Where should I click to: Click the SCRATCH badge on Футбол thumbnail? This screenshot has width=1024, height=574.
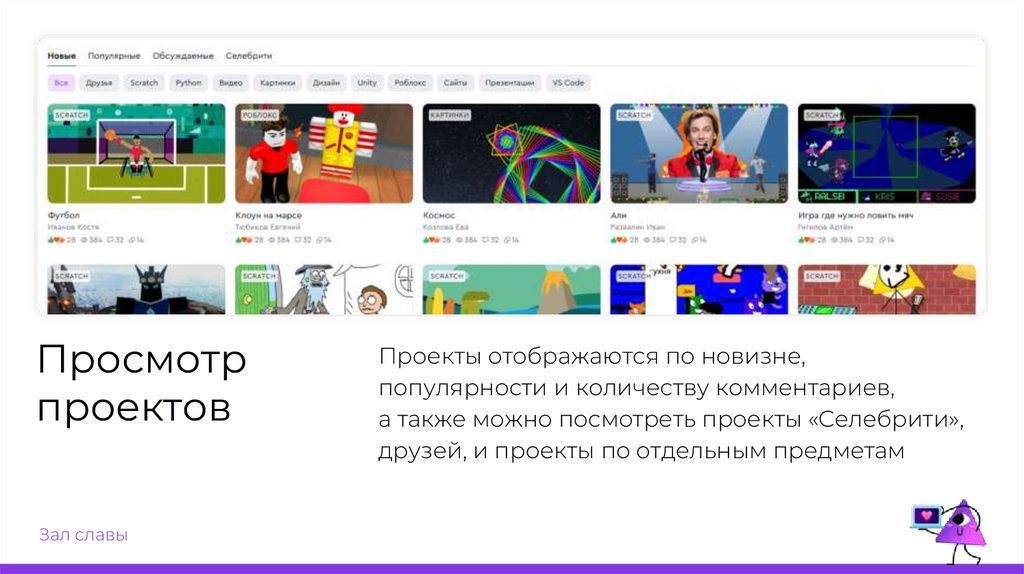71,115
